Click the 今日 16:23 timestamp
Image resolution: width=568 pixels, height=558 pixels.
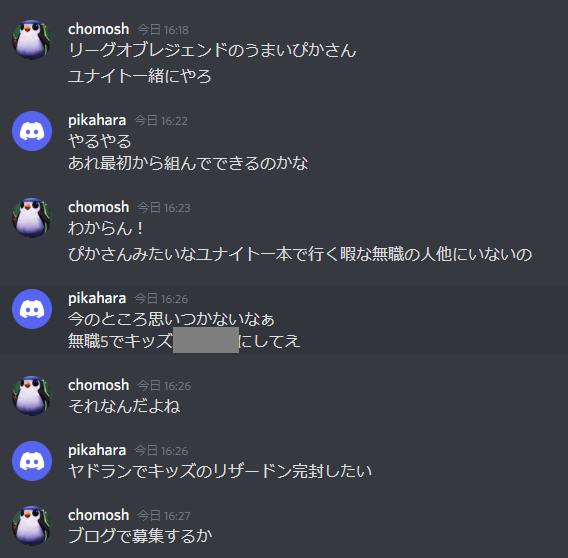[x=164, y=208]
